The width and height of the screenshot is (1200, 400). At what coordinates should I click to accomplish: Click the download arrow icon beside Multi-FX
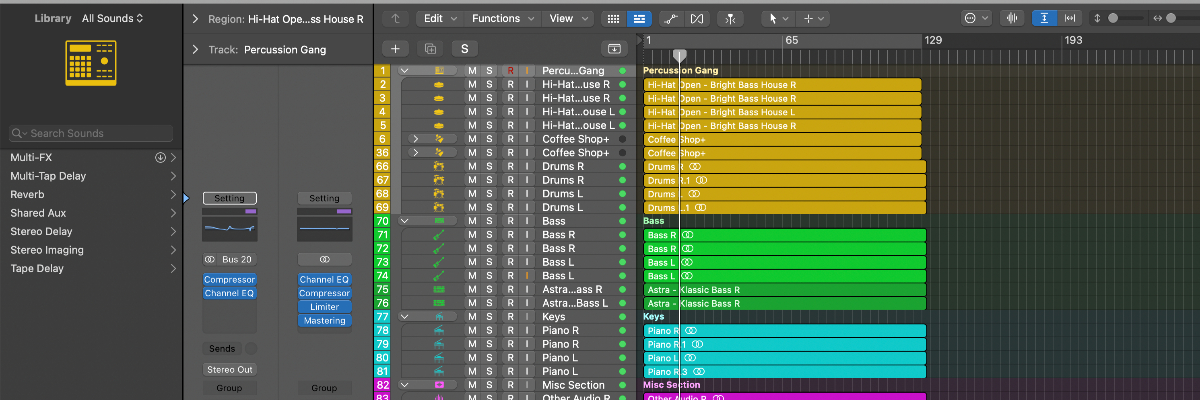click(x=160, y=158)
